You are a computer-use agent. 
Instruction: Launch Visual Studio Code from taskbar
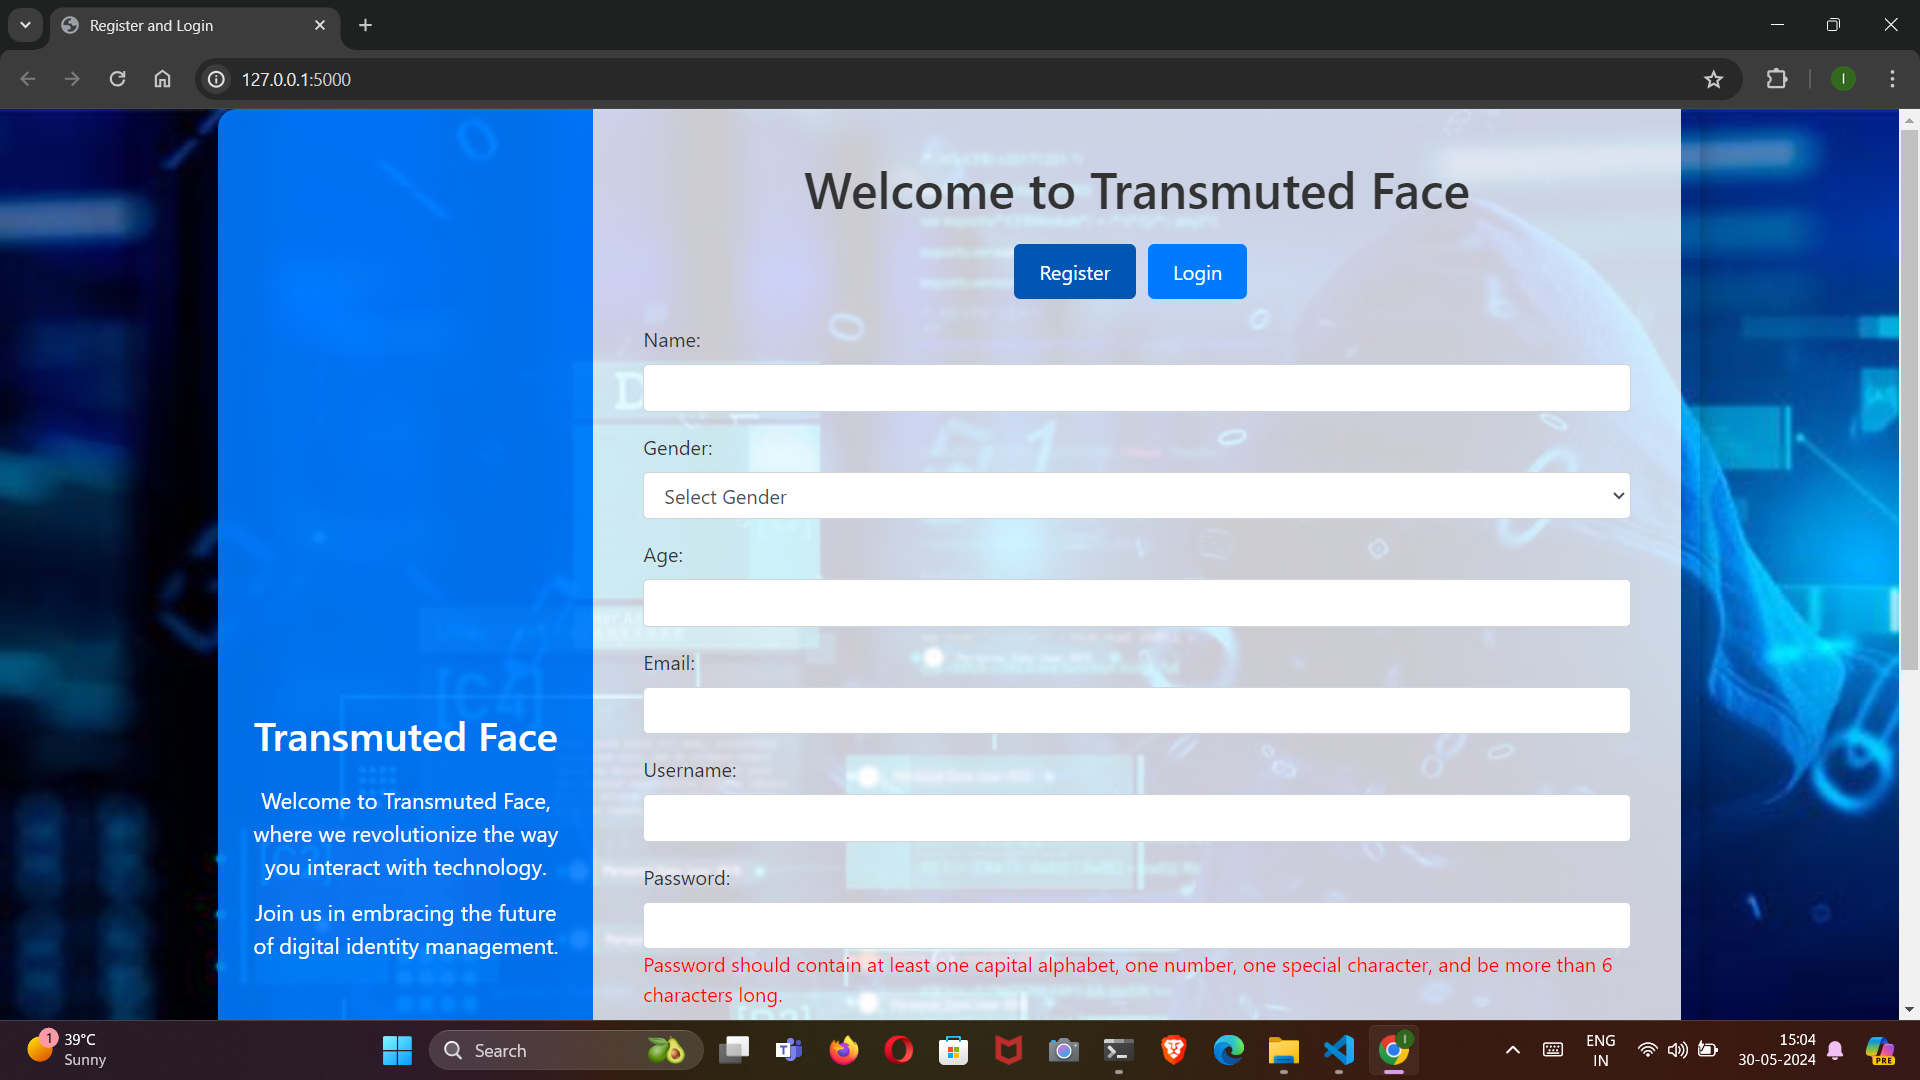(x=1338, y=1050)
